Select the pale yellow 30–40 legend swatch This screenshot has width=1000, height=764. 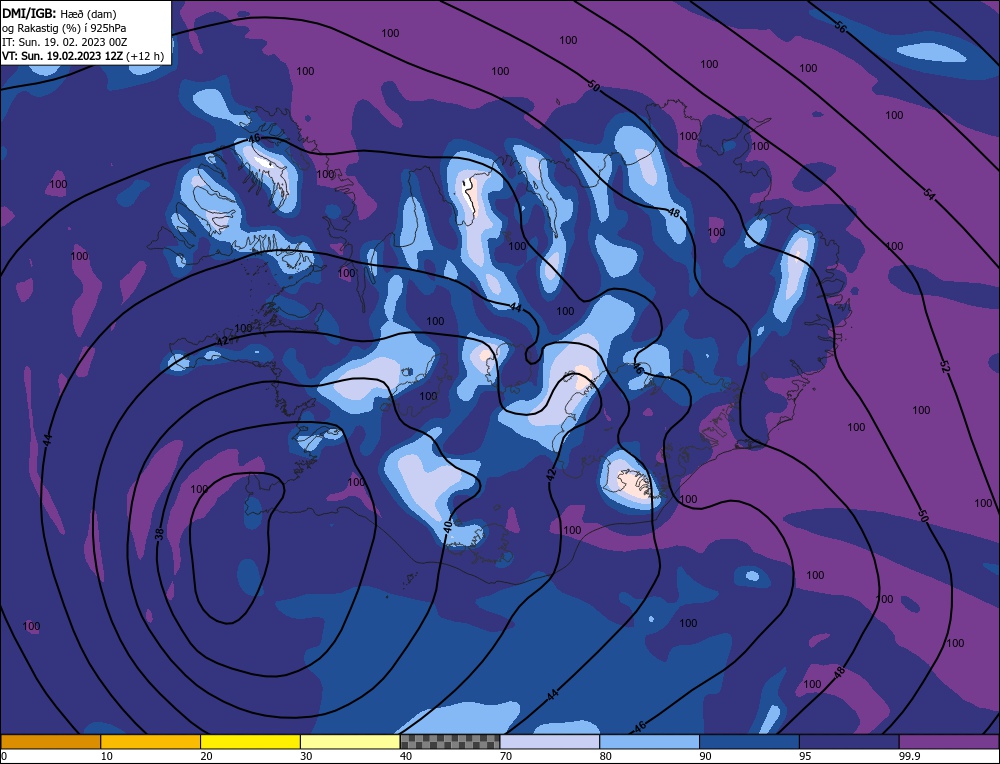tap(350, 741)
